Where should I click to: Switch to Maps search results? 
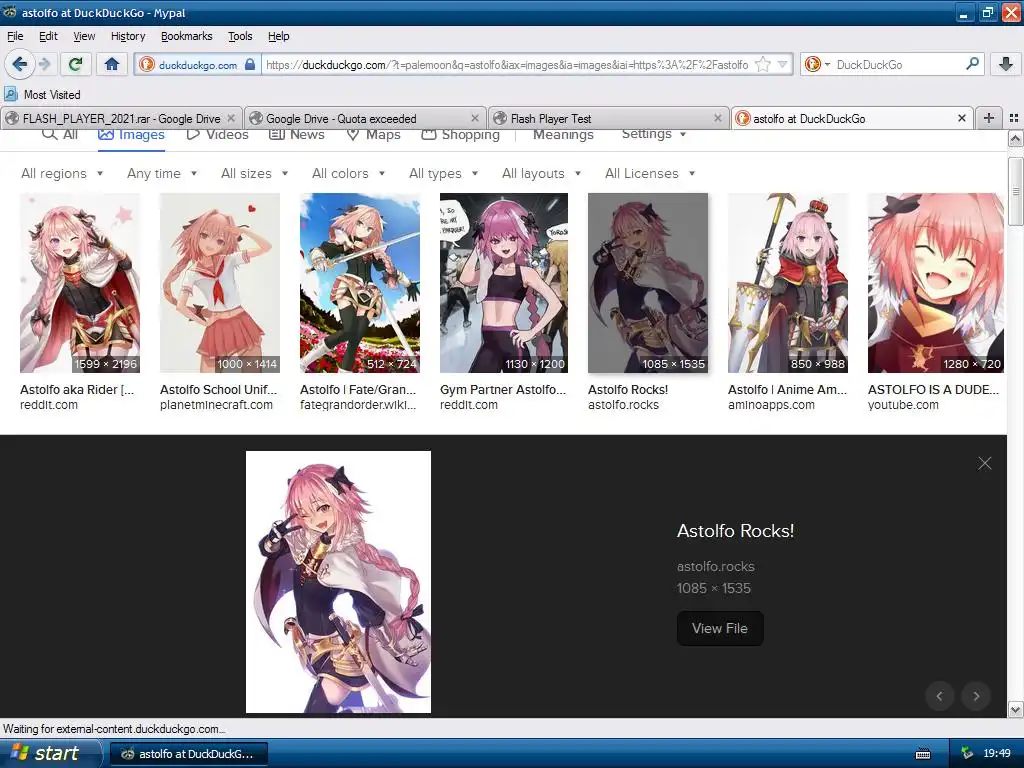pos(374,135)
